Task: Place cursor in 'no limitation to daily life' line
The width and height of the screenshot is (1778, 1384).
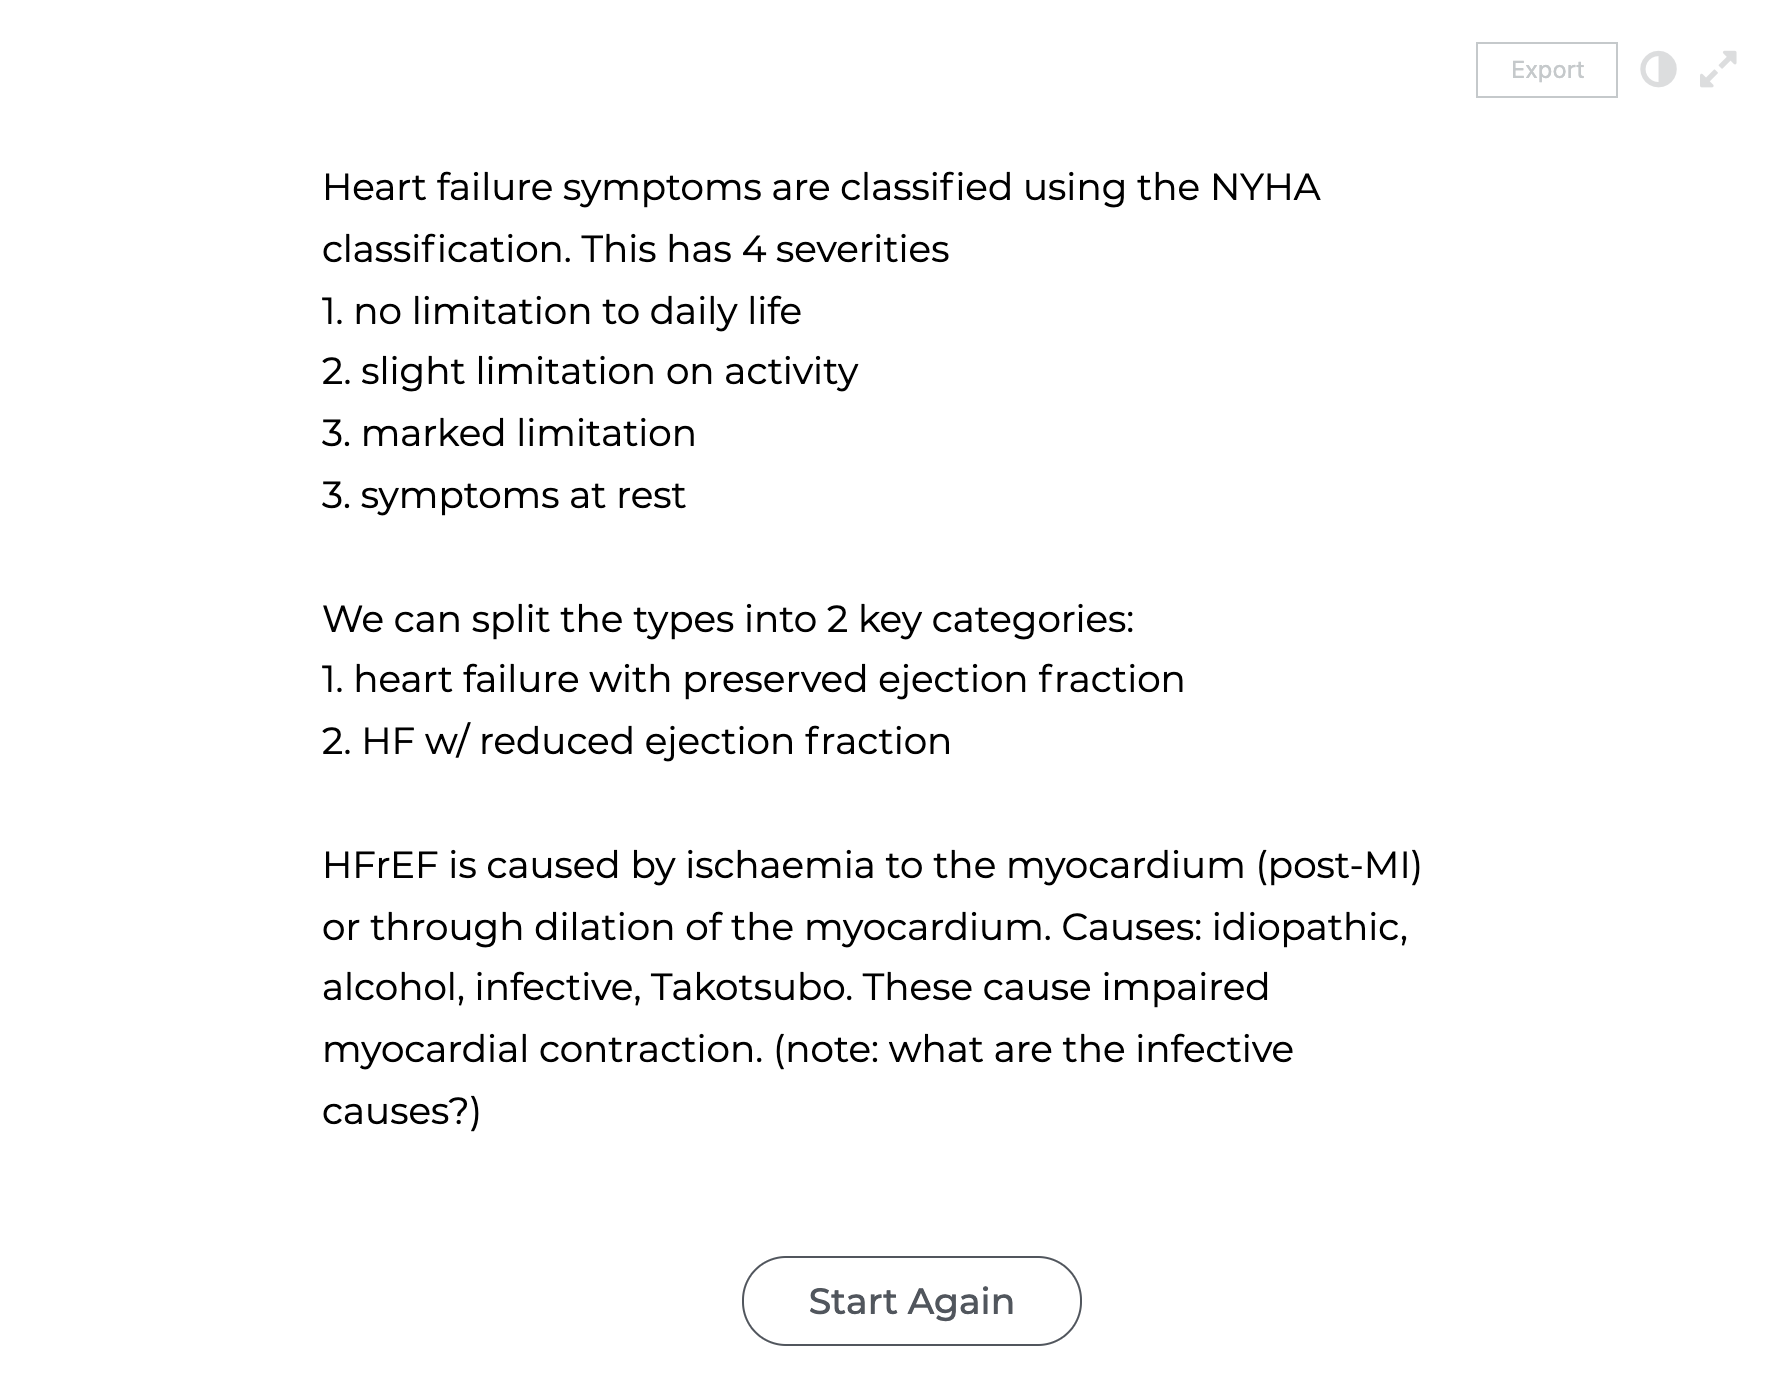Action: pos(561,311)
